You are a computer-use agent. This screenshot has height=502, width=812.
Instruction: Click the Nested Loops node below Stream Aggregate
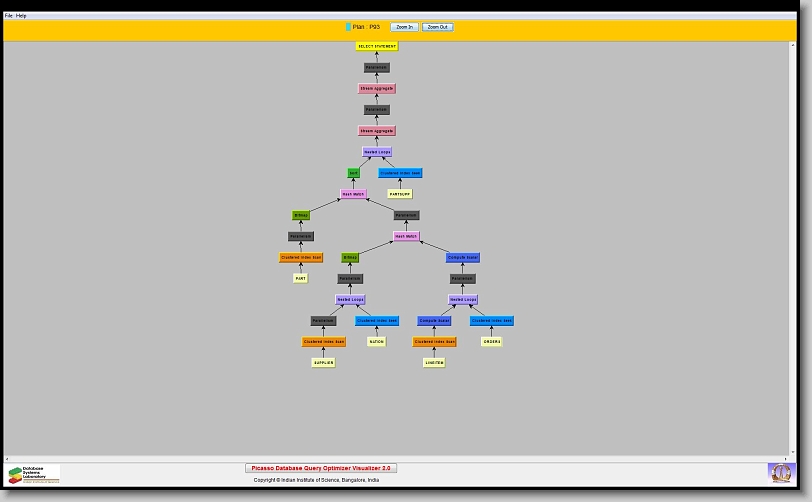pyautogui.click(x=377, y=152)
